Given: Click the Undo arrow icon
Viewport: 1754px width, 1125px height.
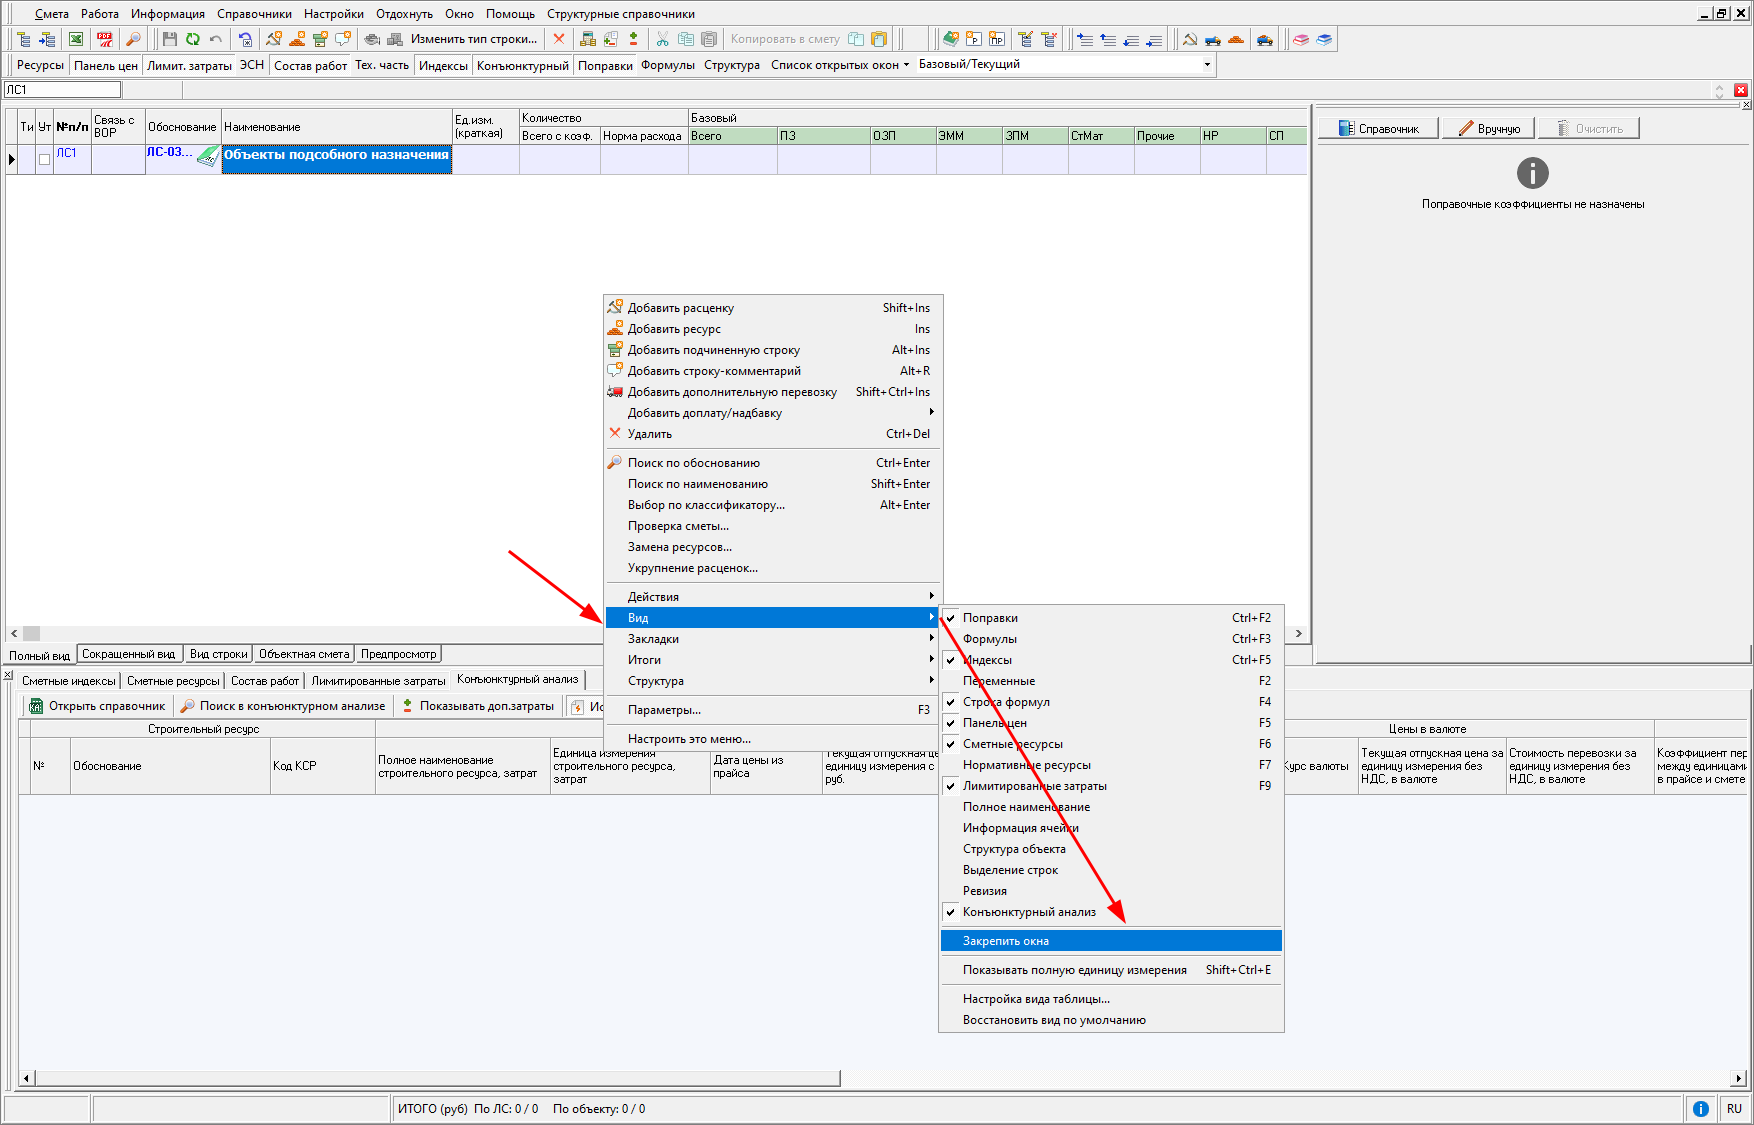Looking at the screenshot, I should coord(216,39).
